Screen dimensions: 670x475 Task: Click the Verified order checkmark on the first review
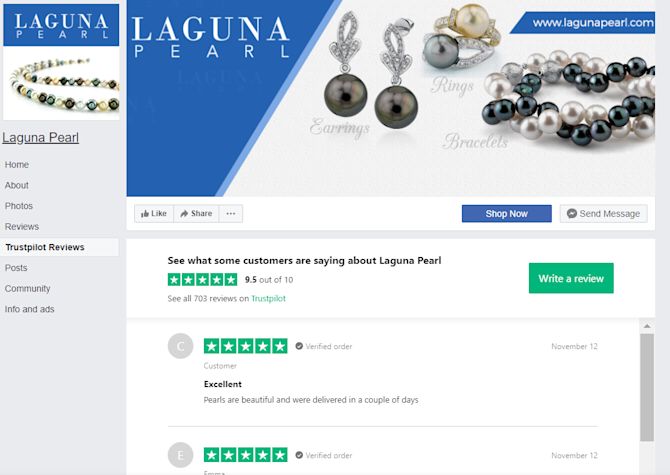click(x=299, y=346)
